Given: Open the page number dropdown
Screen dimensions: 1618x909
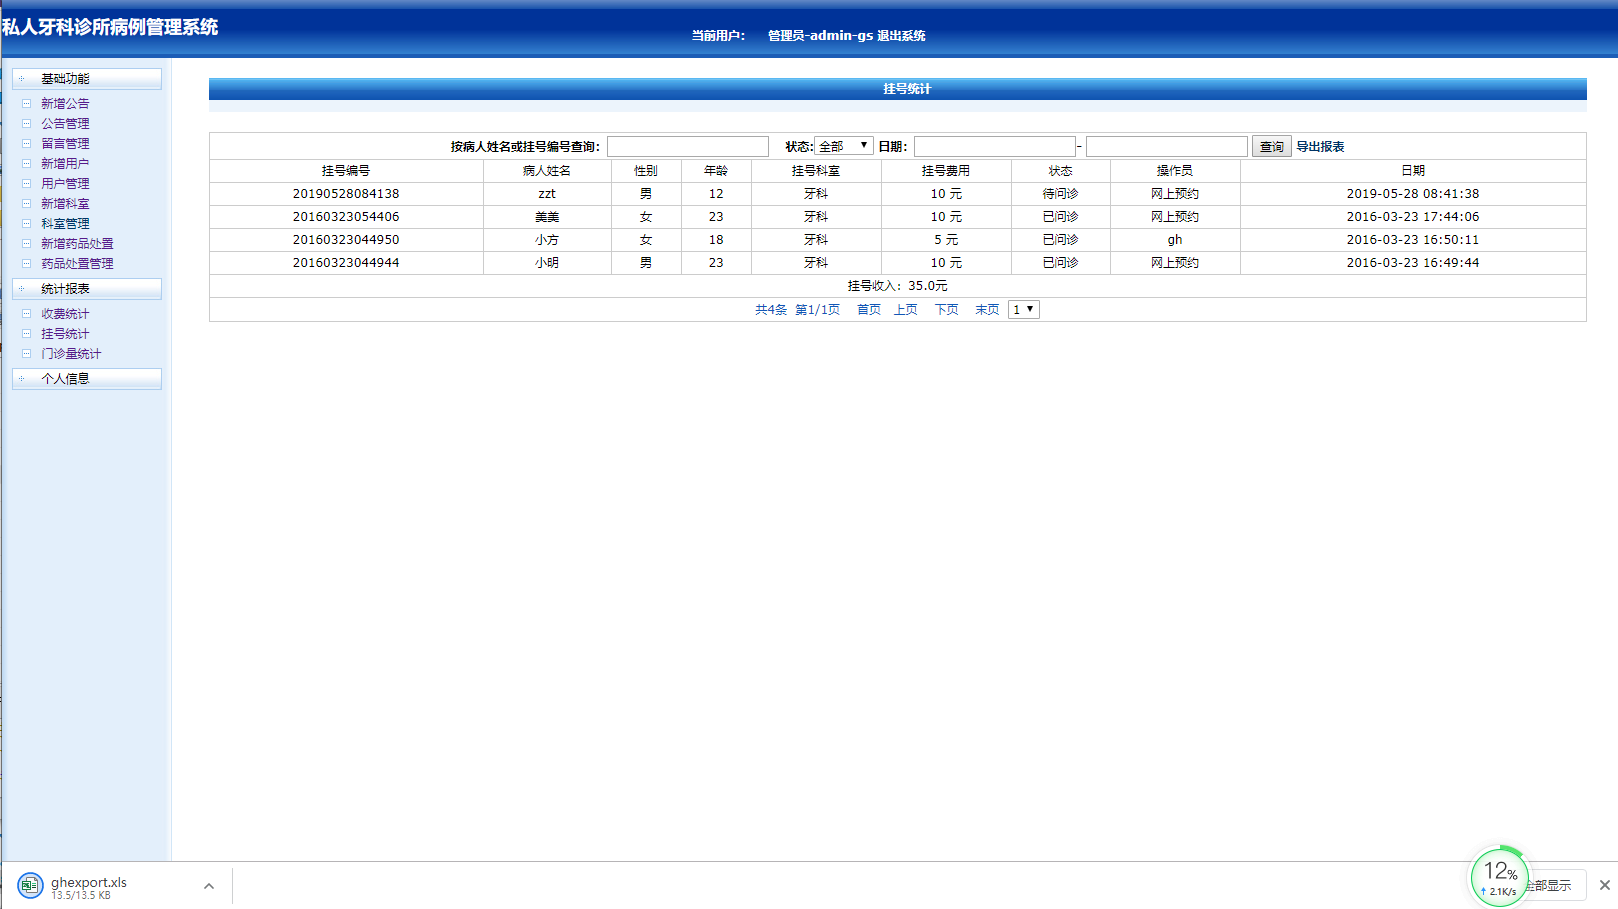Looking at the screenshot, I should [x=1023, y=310].
